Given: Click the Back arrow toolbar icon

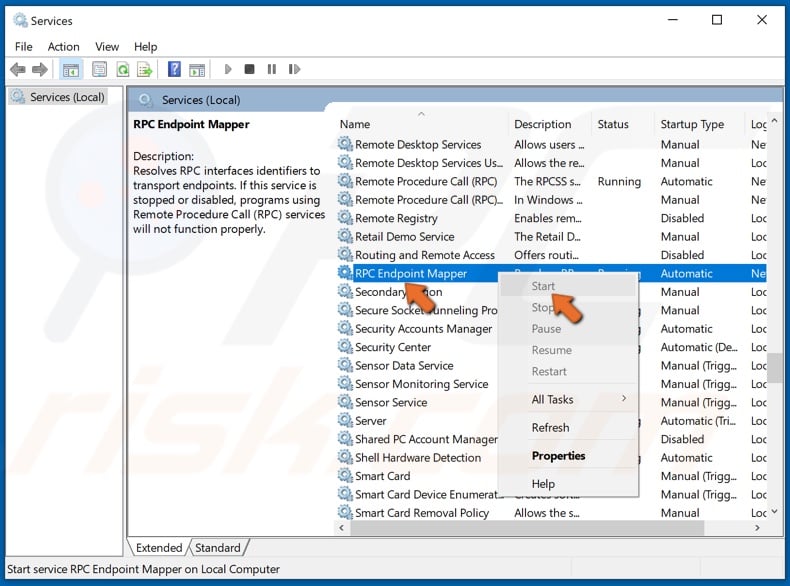Looking at the screenshot, I should click(x=18, y=69).
